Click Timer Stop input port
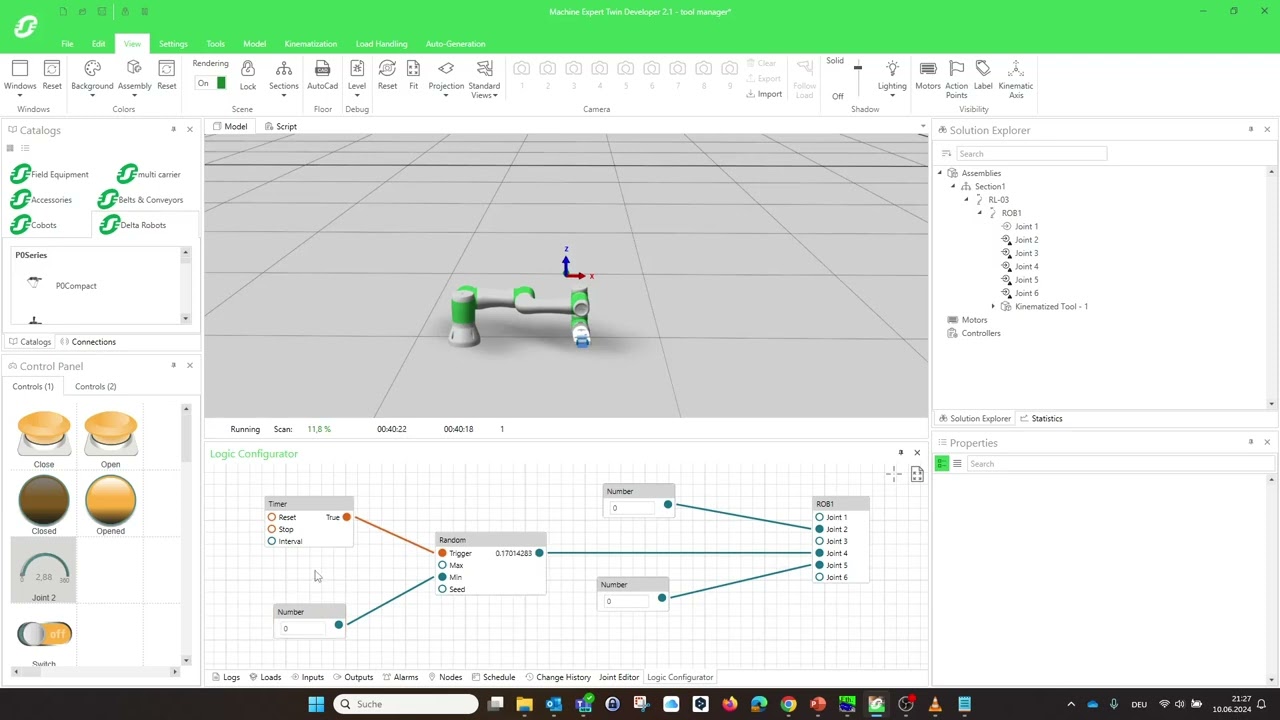Image resolution: width=1280 pixels, height=720 pixels. point(271,529)
